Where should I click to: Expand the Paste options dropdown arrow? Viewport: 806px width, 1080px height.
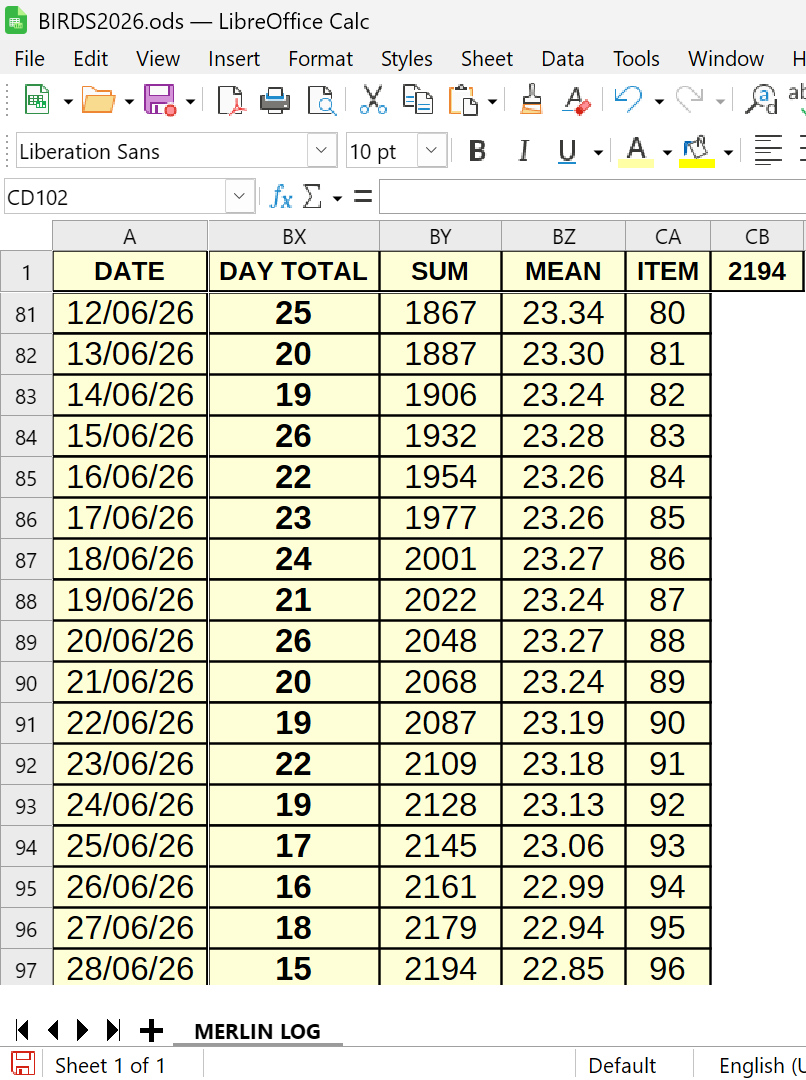click(x=493, y=102)
